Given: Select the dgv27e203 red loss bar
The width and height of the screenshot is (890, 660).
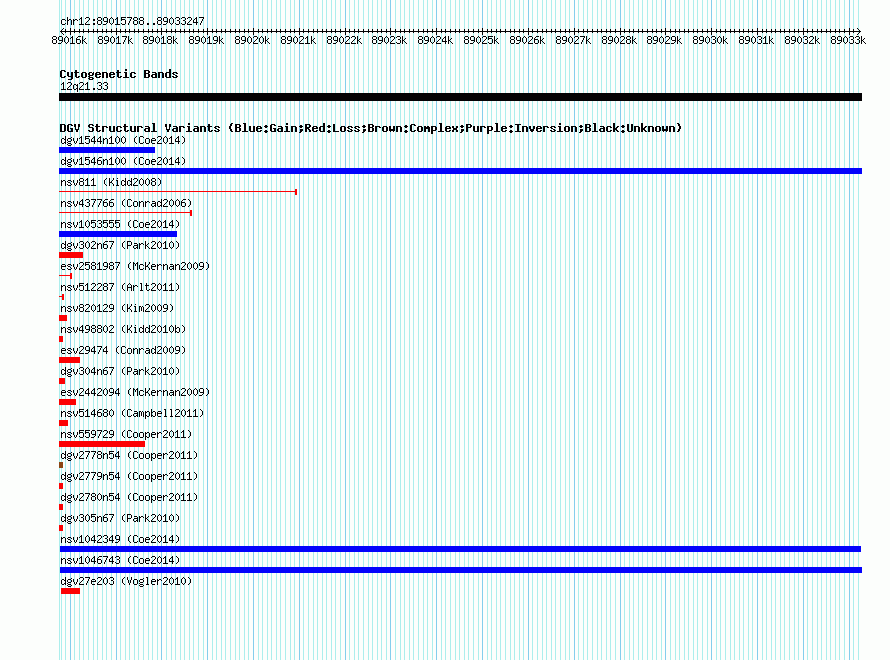Looking at the screenshot, I should pyautogui.click(x=70, y=591).
